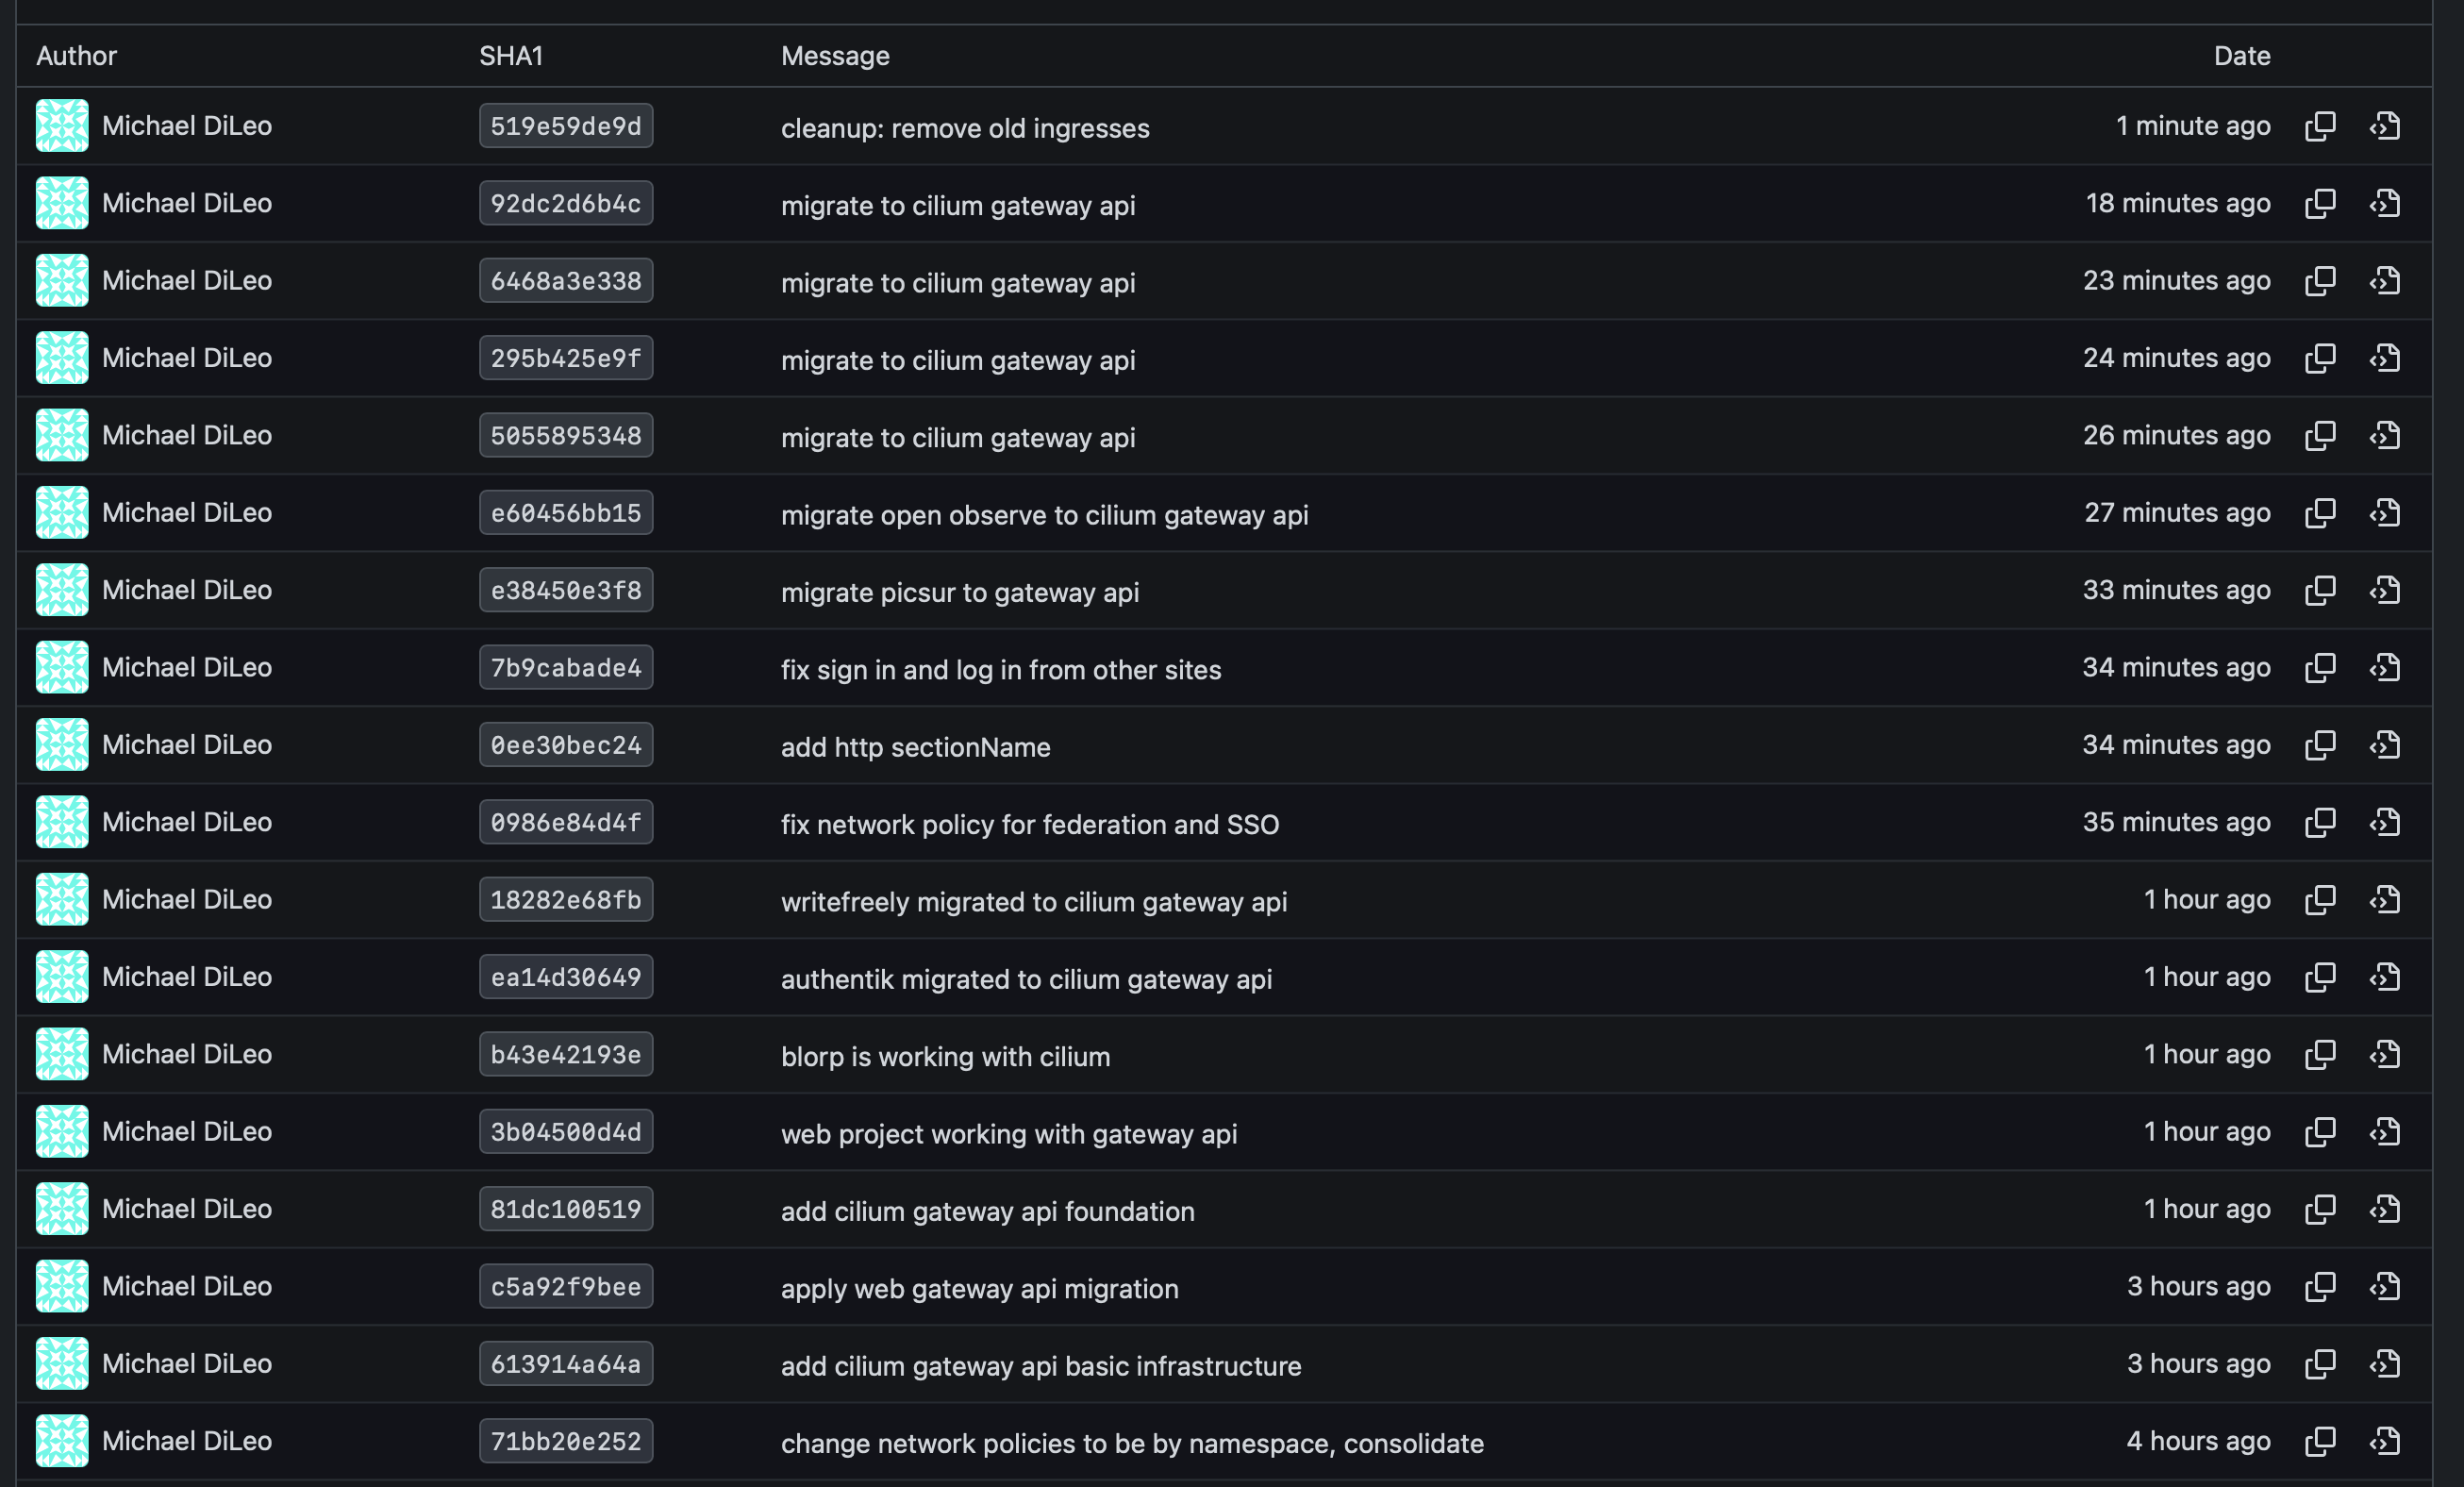
Task: Open "fix sign in and log in" commit message
Action: [1000, 670]
